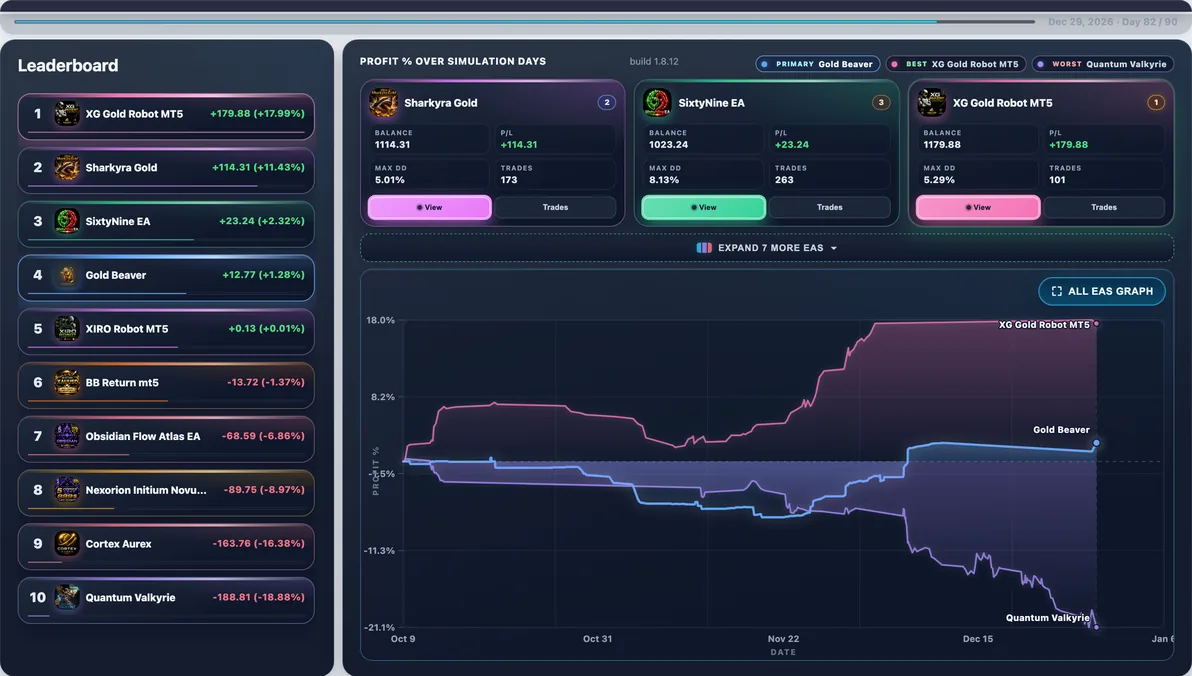Click Sharkyra Gold card logo

tap(383, 103)
